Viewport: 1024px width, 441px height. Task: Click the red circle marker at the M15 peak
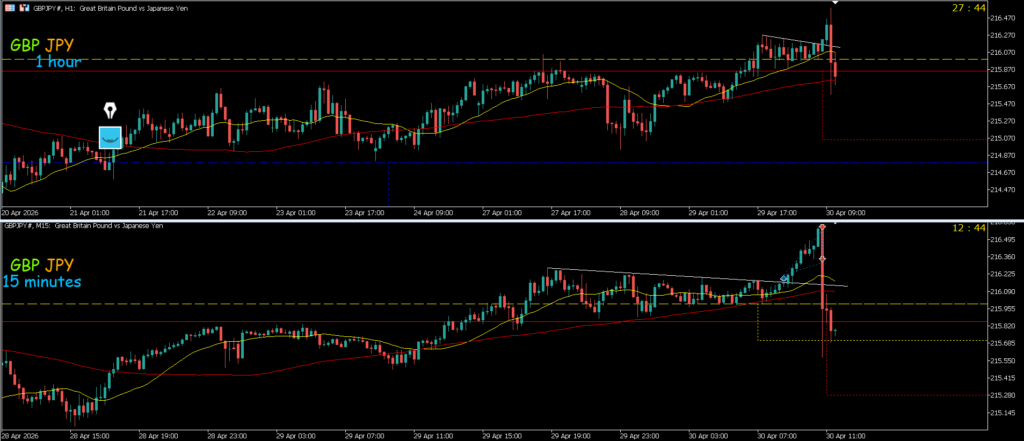822,228
